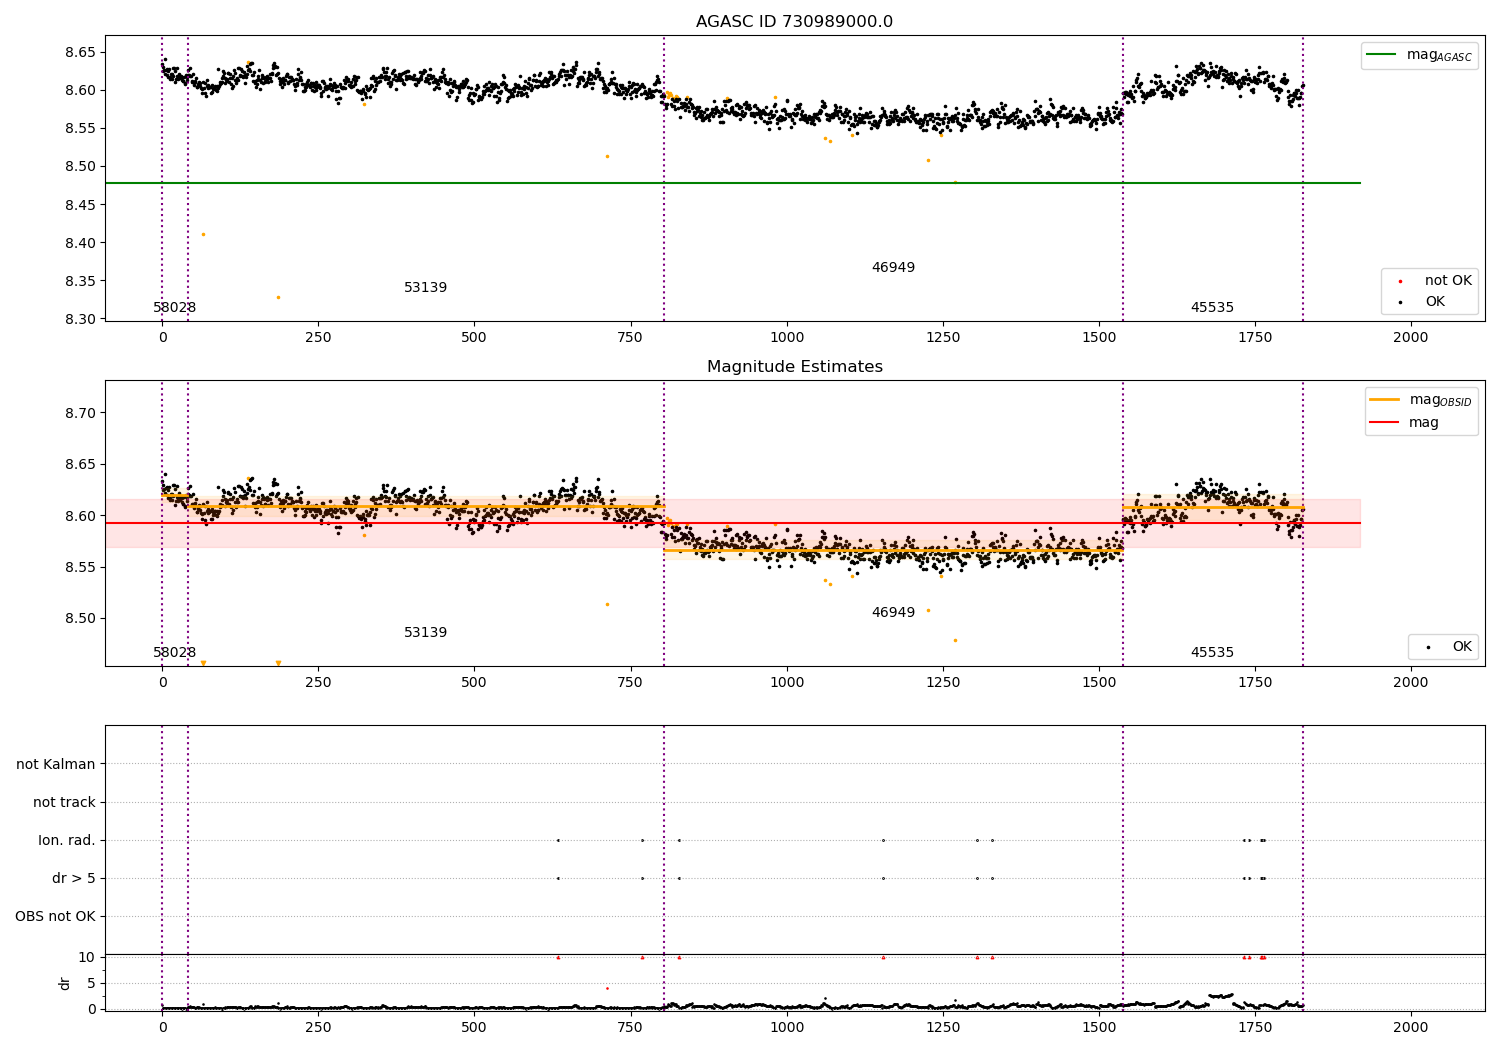
Task: Click orange outlier point near 8.33 in top plot
Action: (278, 297)
